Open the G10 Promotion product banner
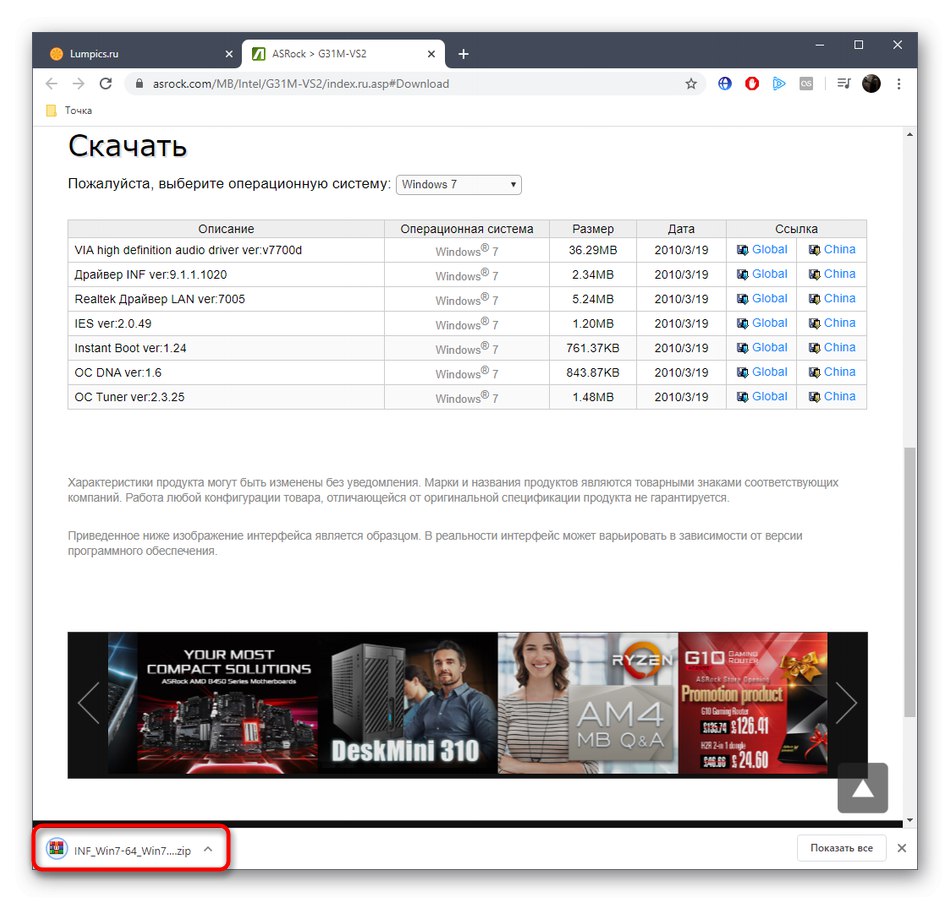Screen dimensions: 950x902 [x=753, y=703]
